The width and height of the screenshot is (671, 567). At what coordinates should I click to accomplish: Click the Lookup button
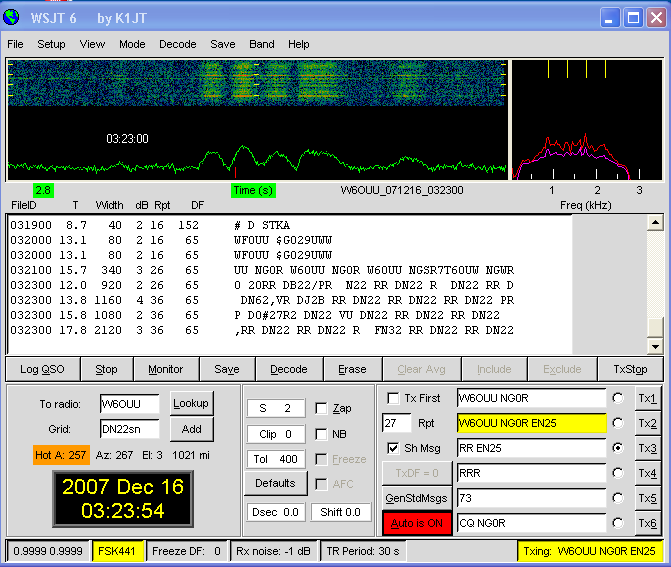click(x=191, y=403)
